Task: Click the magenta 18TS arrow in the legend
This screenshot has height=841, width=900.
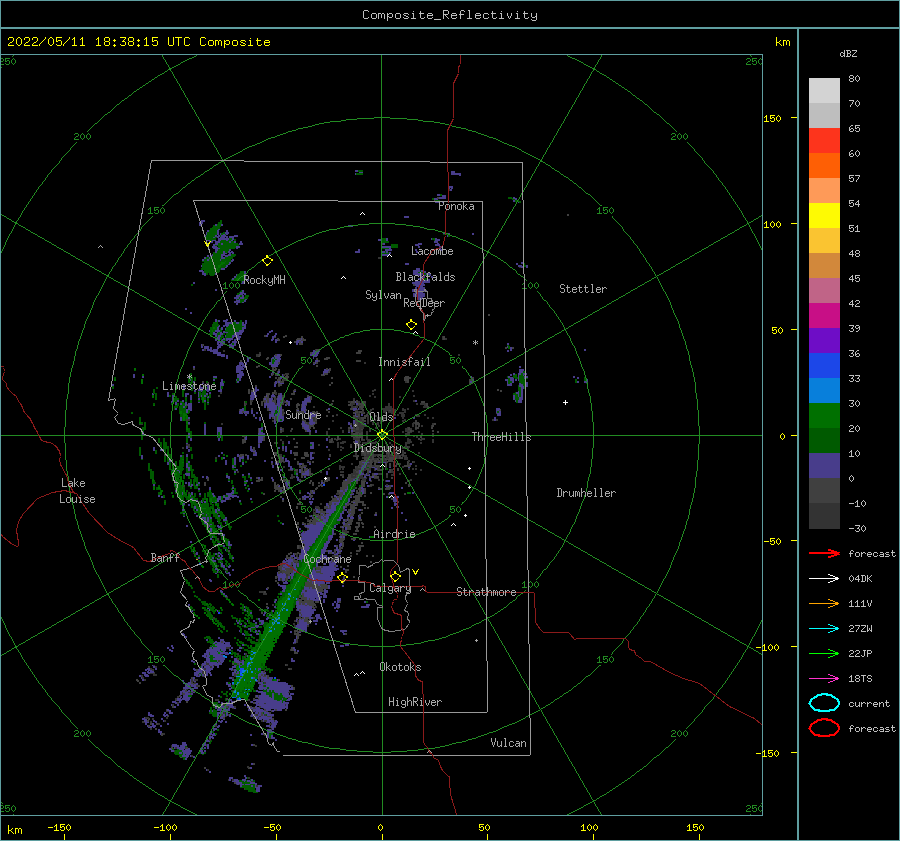Action: (x=824, y=679)
